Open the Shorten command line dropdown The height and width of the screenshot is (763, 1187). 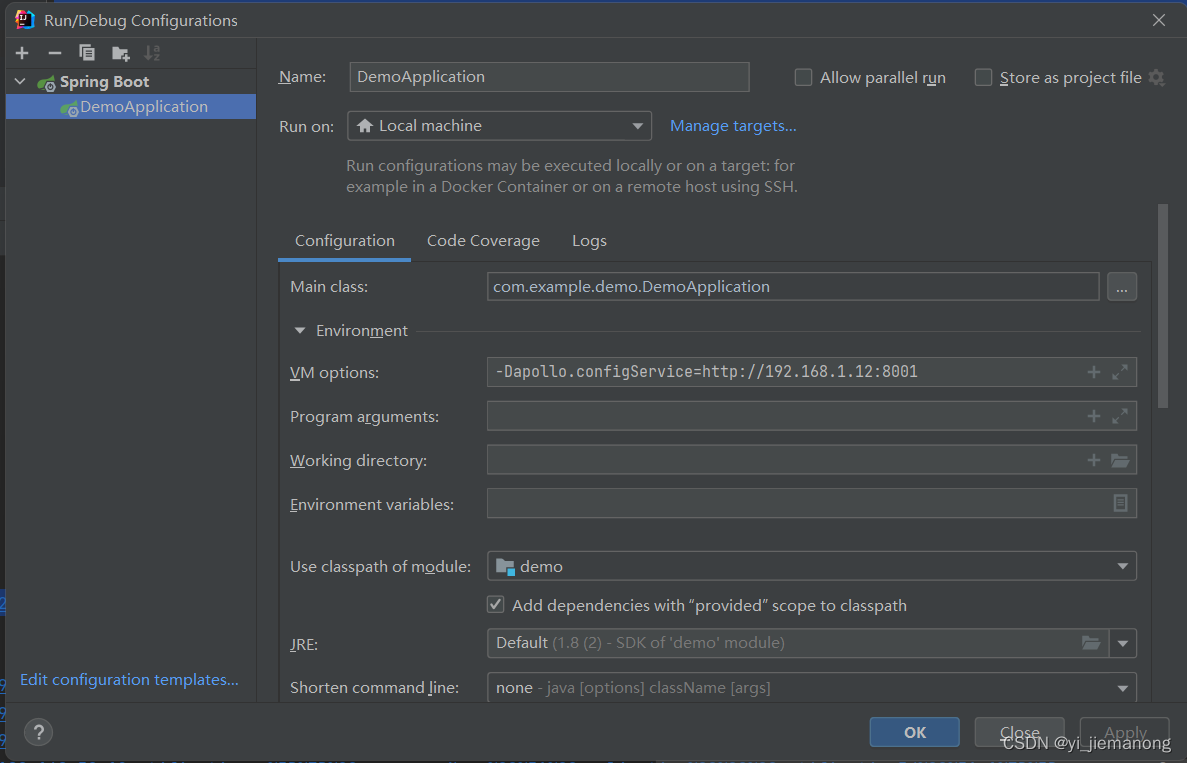pyautogui.click(x=1124, y=687)
